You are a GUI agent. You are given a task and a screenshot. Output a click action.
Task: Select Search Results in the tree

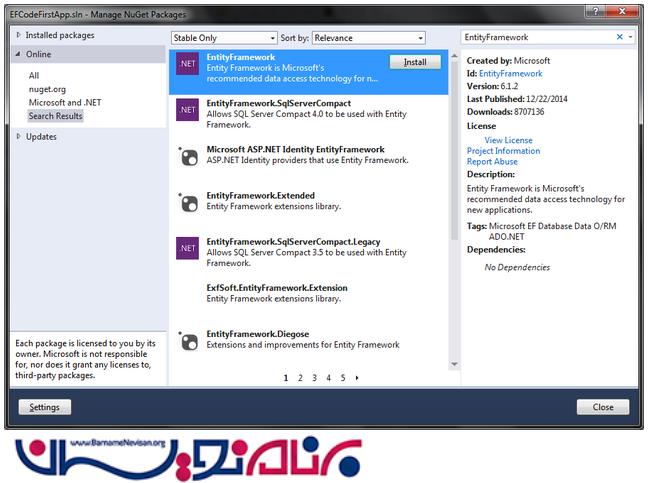pos(55,116)
